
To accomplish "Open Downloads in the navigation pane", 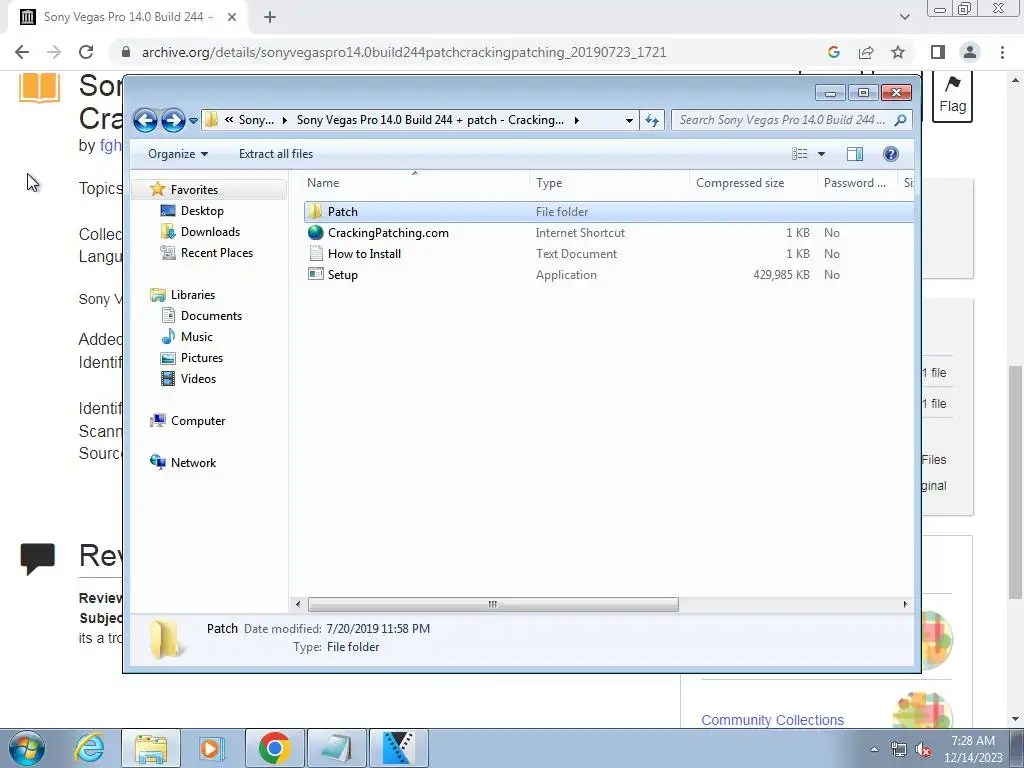I will [x=210, y=232].
